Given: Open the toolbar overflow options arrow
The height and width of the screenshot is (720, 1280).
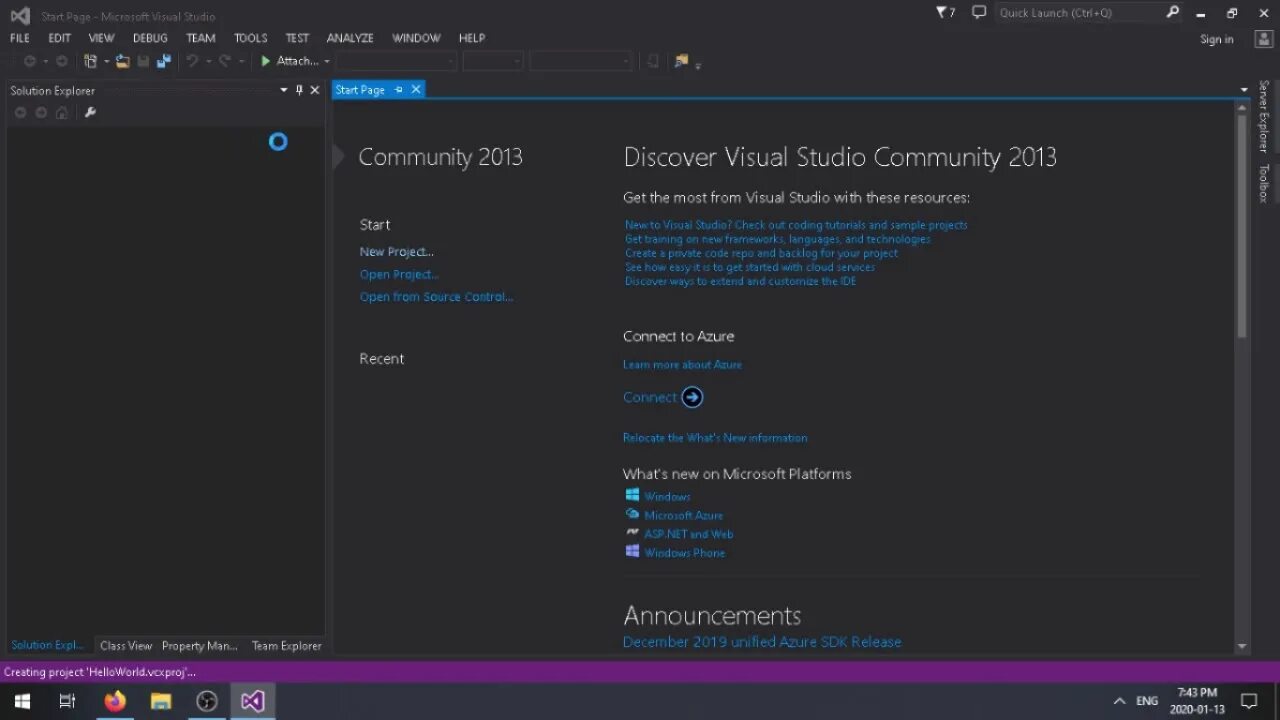Looking at the screenshot, I should coord(698,65).
